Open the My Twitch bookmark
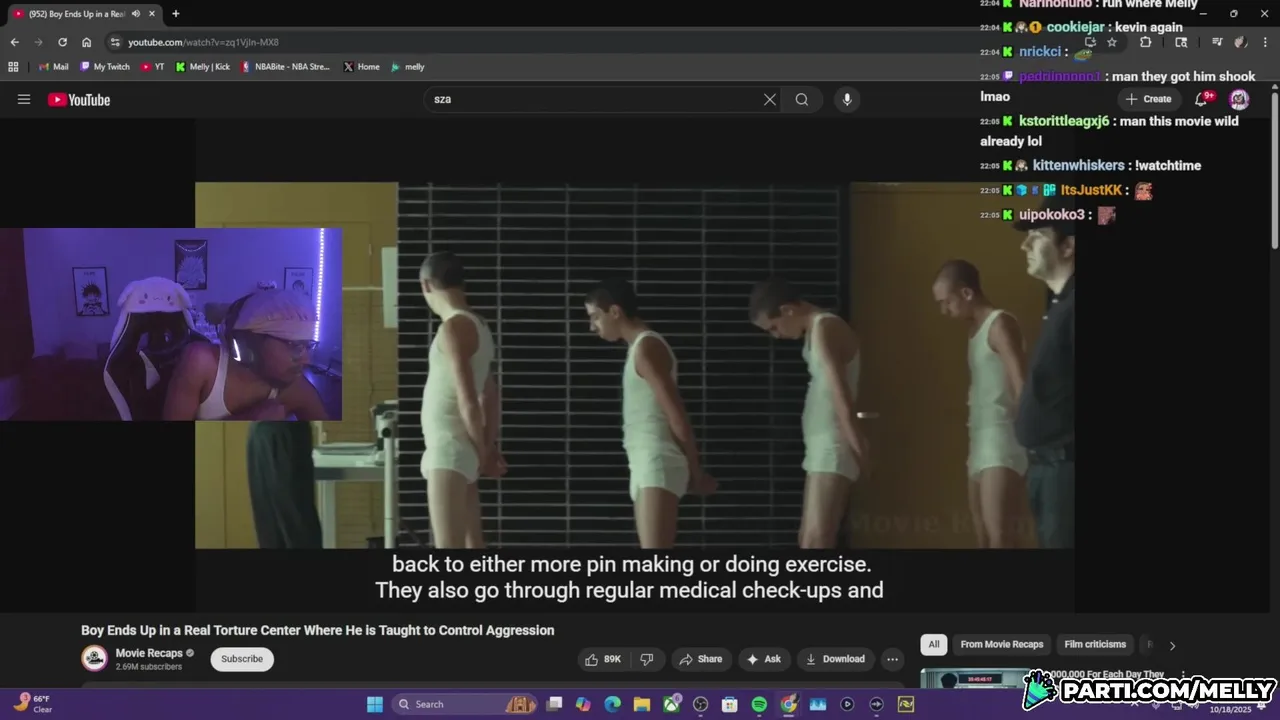1280x720 pixels. (105, 67)
